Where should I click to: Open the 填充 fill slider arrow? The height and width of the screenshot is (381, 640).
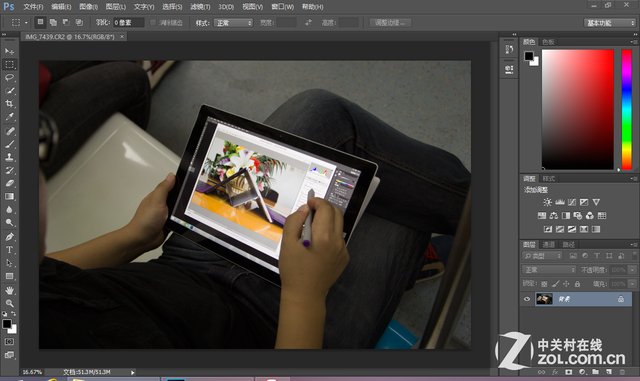pyautogui.click(x=632, y=284)
